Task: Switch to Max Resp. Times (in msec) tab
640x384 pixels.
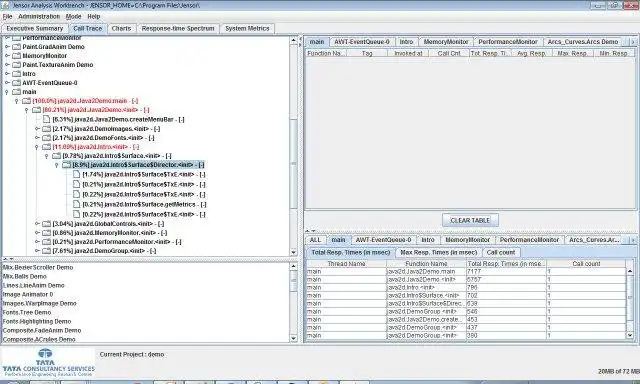Action: point(439,253)
